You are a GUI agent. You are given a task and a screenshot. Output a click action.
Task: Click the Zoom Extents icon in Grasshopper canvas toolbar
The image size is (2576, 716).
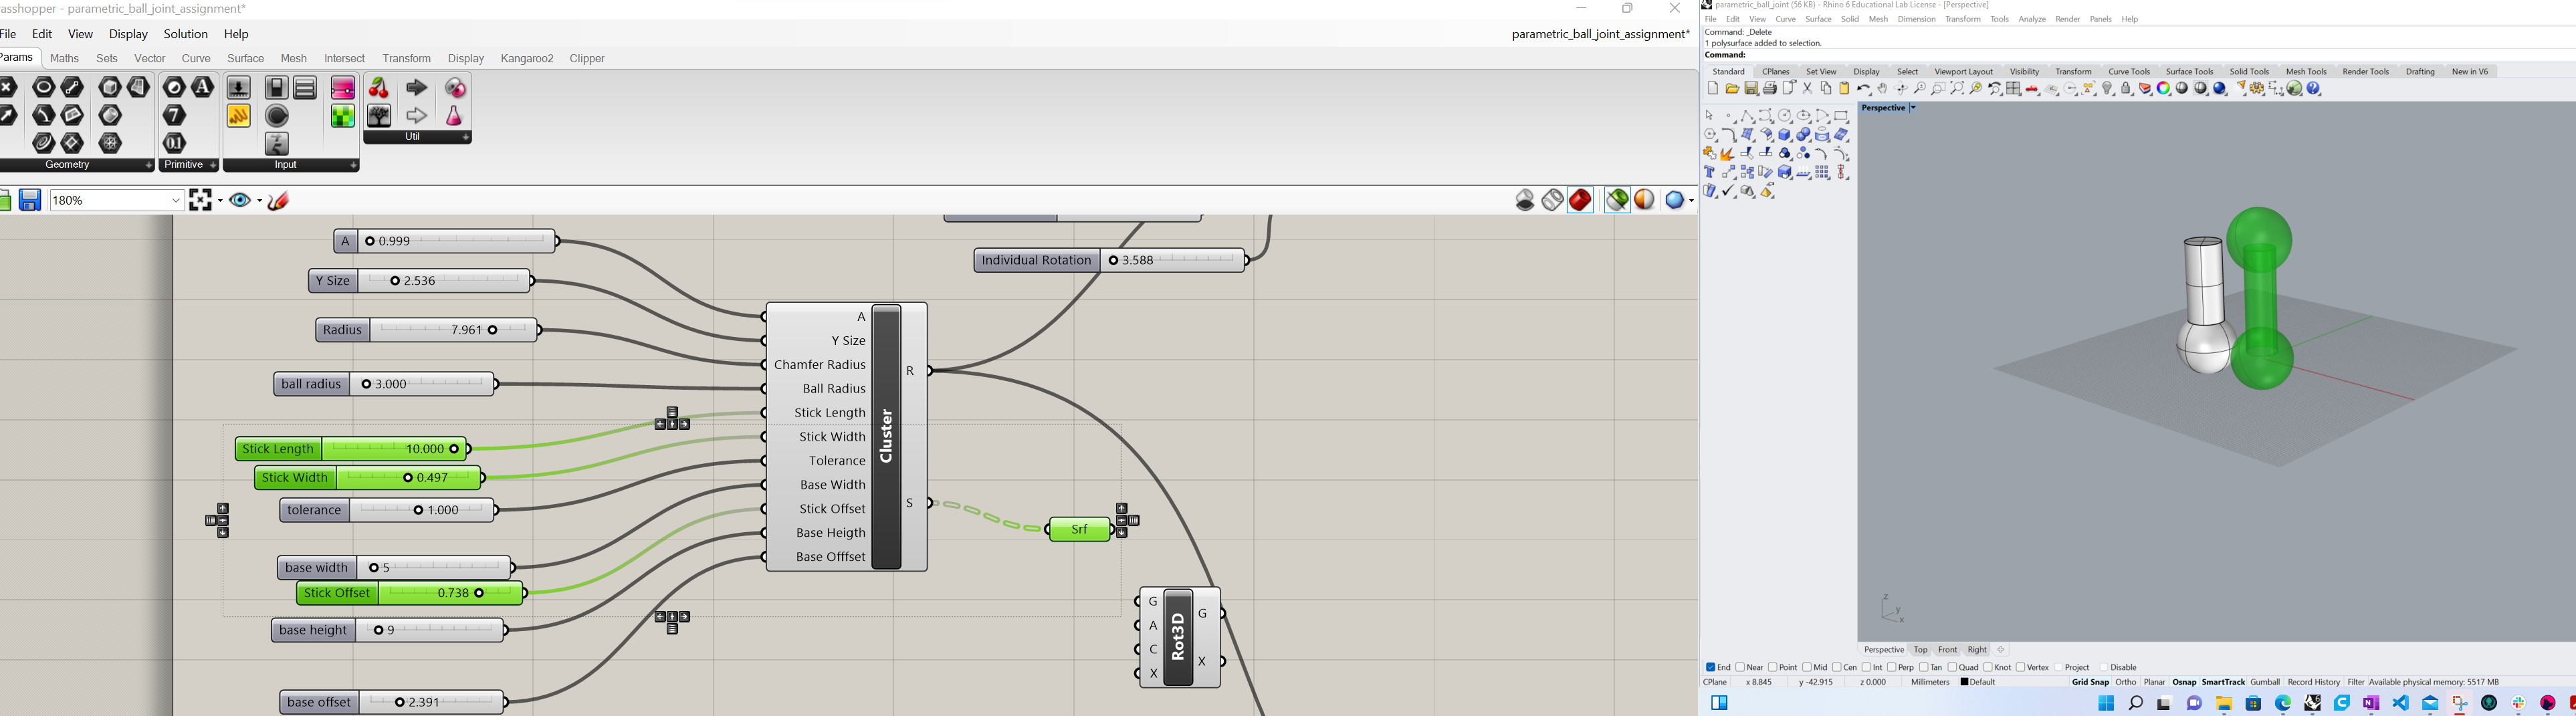(201, 200)
